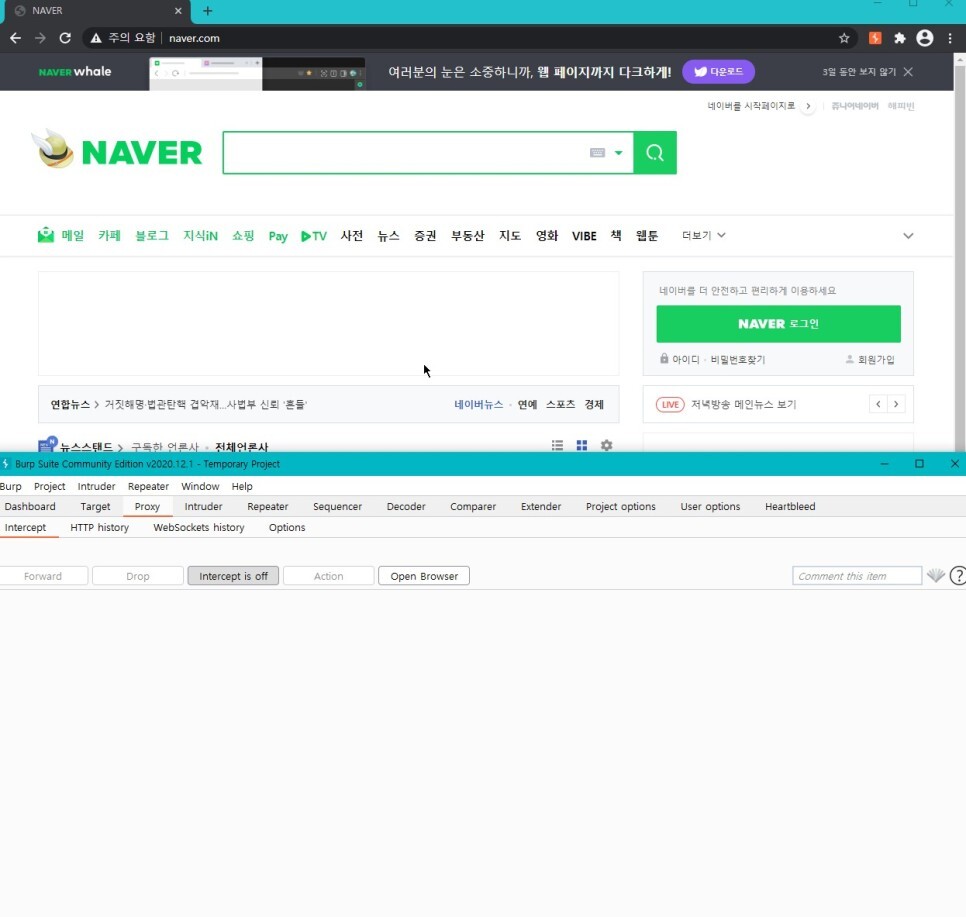Click the address bar showing naver.com
The height and width of the screenshot is (917, 966).
(468, 38)
